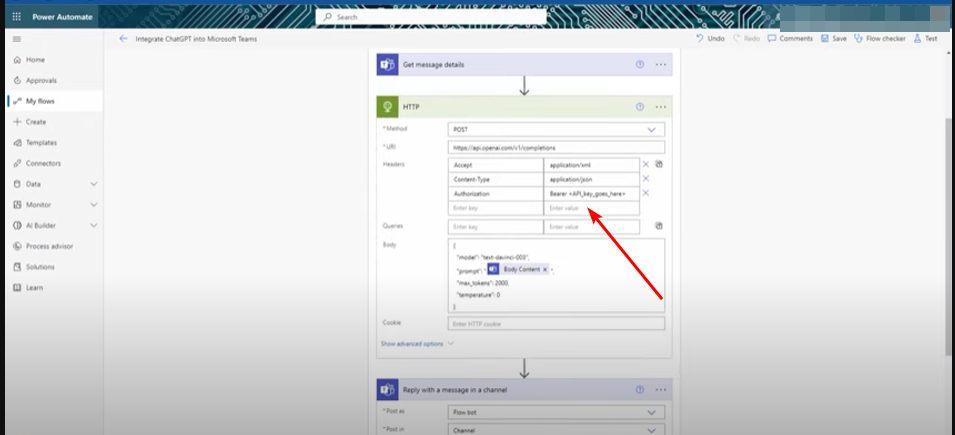This screenshot has height=435, width=955.
Task: Click the empty Headers Enter key field
Action: (x=495, y=208)
